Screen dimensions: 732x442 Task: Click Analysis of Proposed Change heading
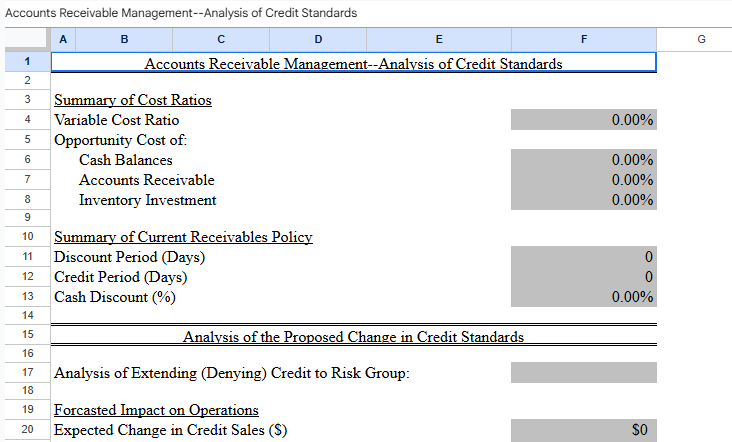pos(353,336)
